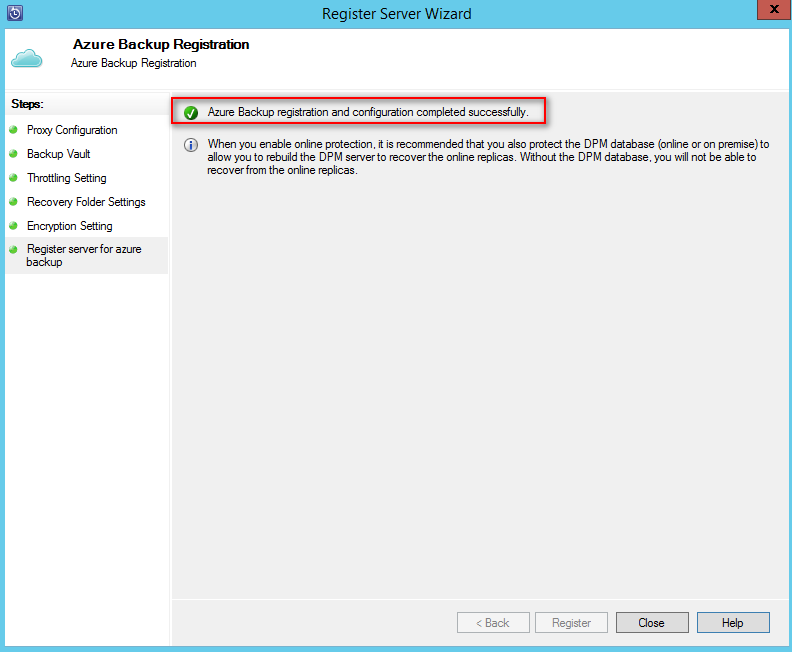Click the Azure cloud icon in header

click(x=27, y=59)
